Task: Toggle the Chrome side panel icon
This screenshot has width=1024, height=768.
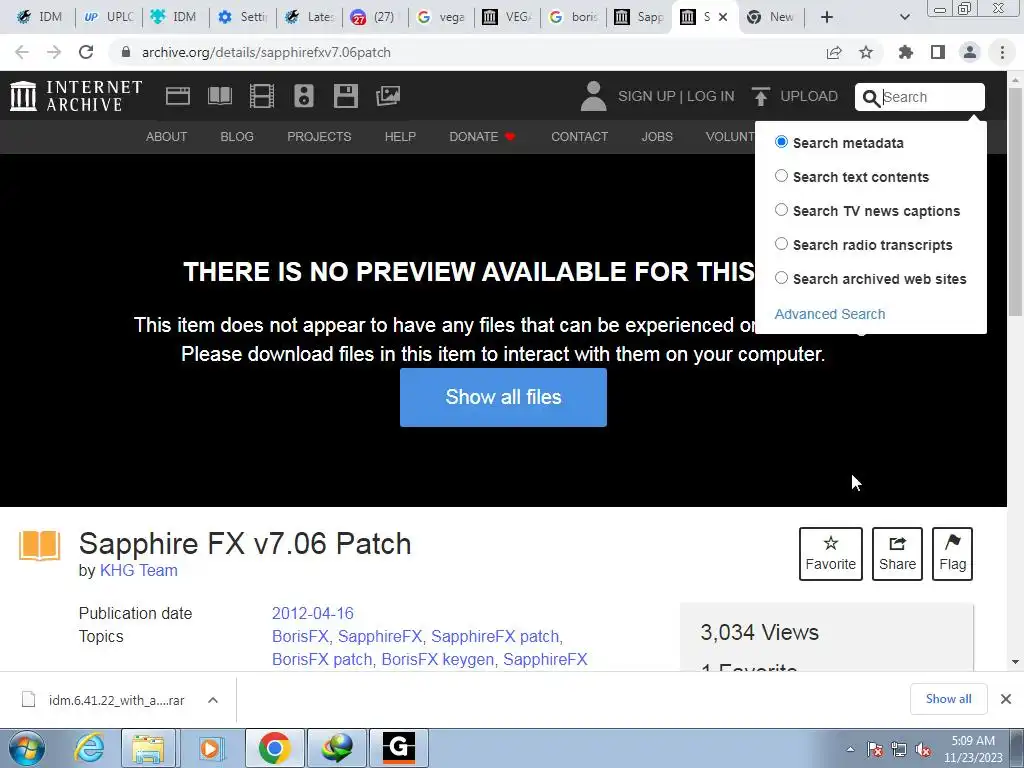Action: 938,52
